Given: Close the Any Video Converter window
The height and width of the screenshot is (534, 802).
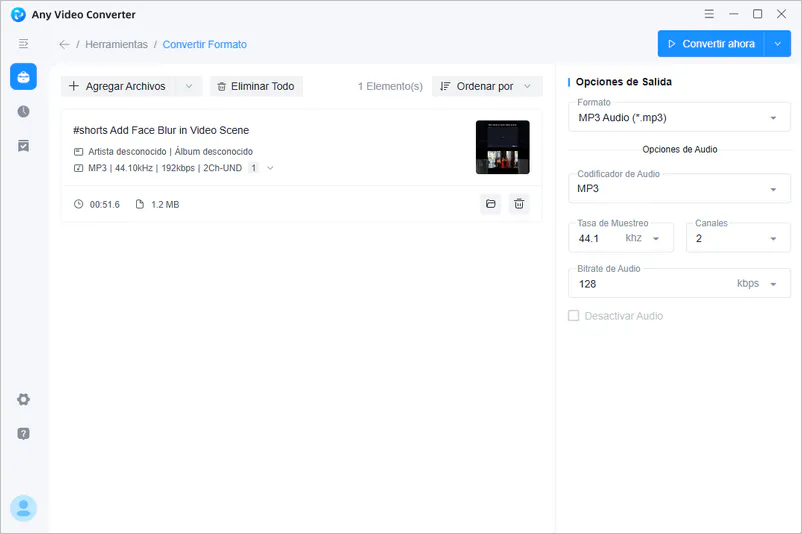Looking at the screenshot, I should click(x=782, y=14).
